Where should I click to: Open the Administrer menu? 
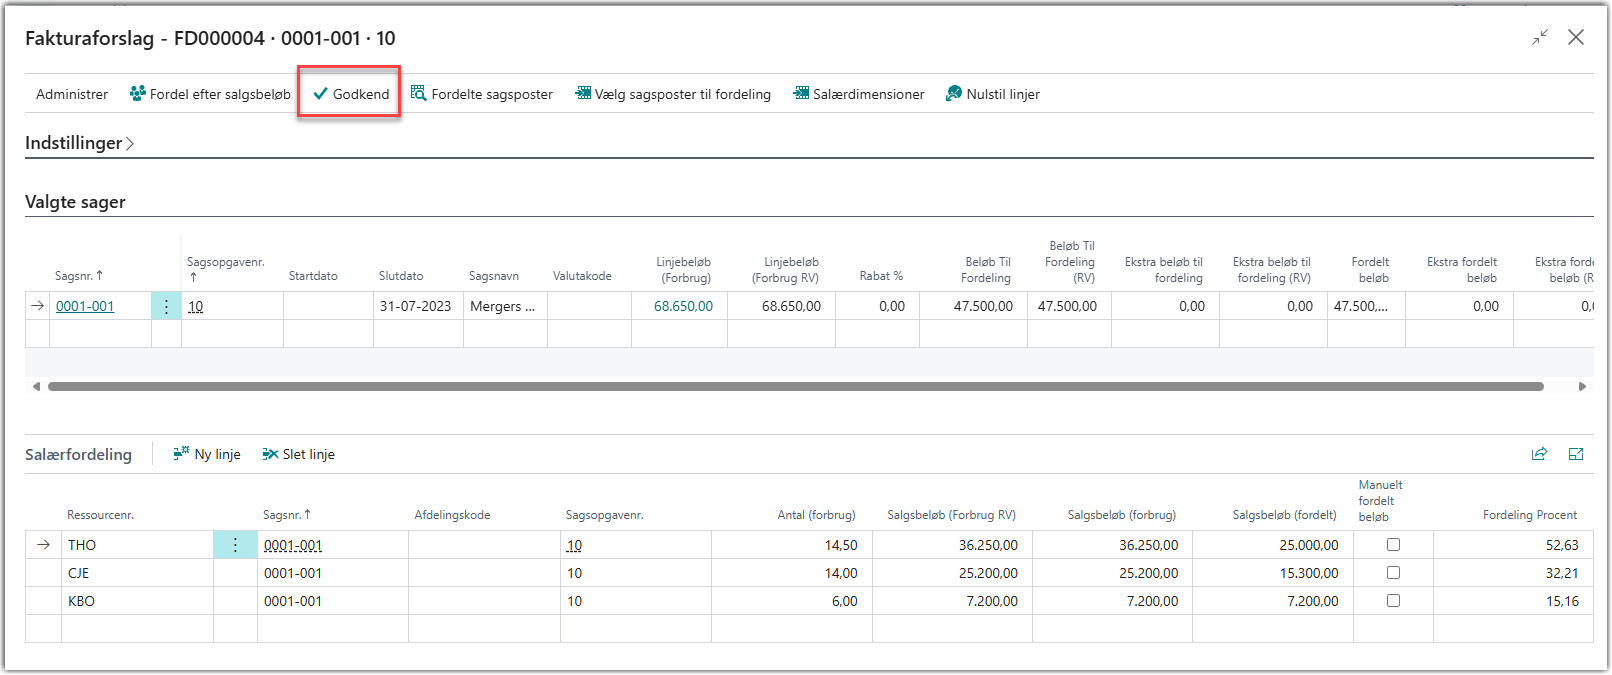pos(72,94)
